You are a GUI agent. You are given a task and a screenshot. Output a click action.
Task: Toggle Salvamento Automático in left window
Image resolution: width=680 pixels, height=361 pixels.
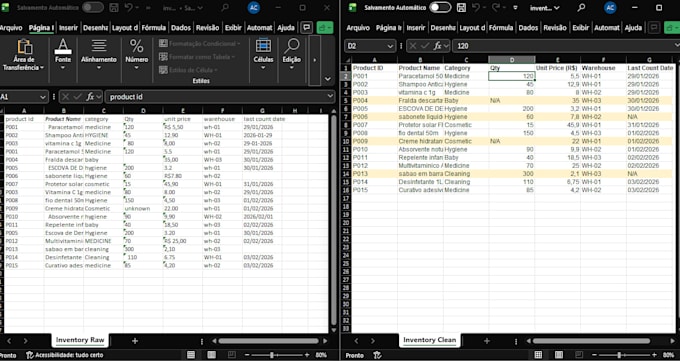(x=93, y=7)
